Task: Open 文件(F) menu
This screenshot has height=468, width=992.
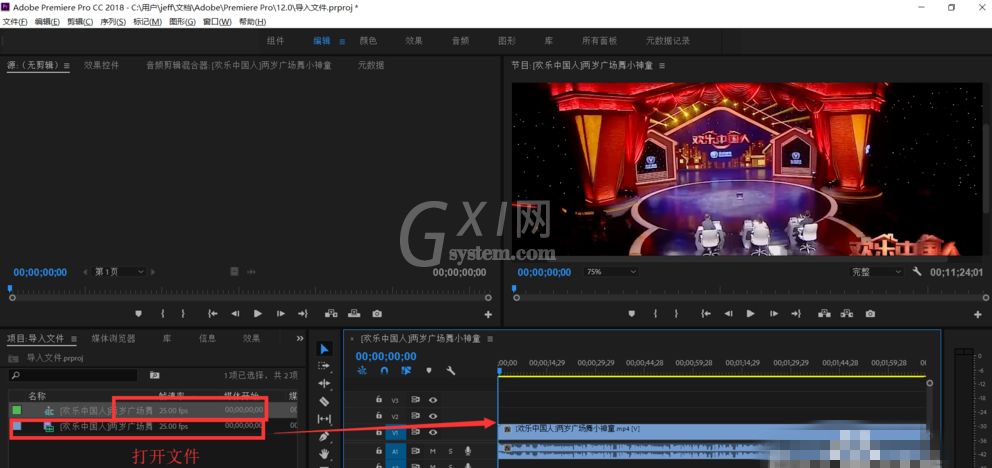Action: (15, 22)
